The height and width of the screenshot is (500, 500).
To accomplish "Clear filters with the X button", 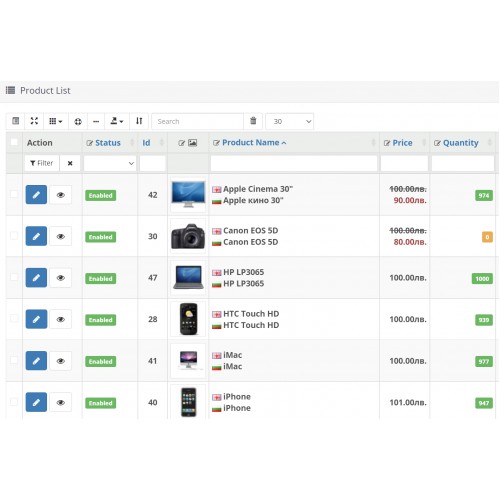I will click(70, 163).
